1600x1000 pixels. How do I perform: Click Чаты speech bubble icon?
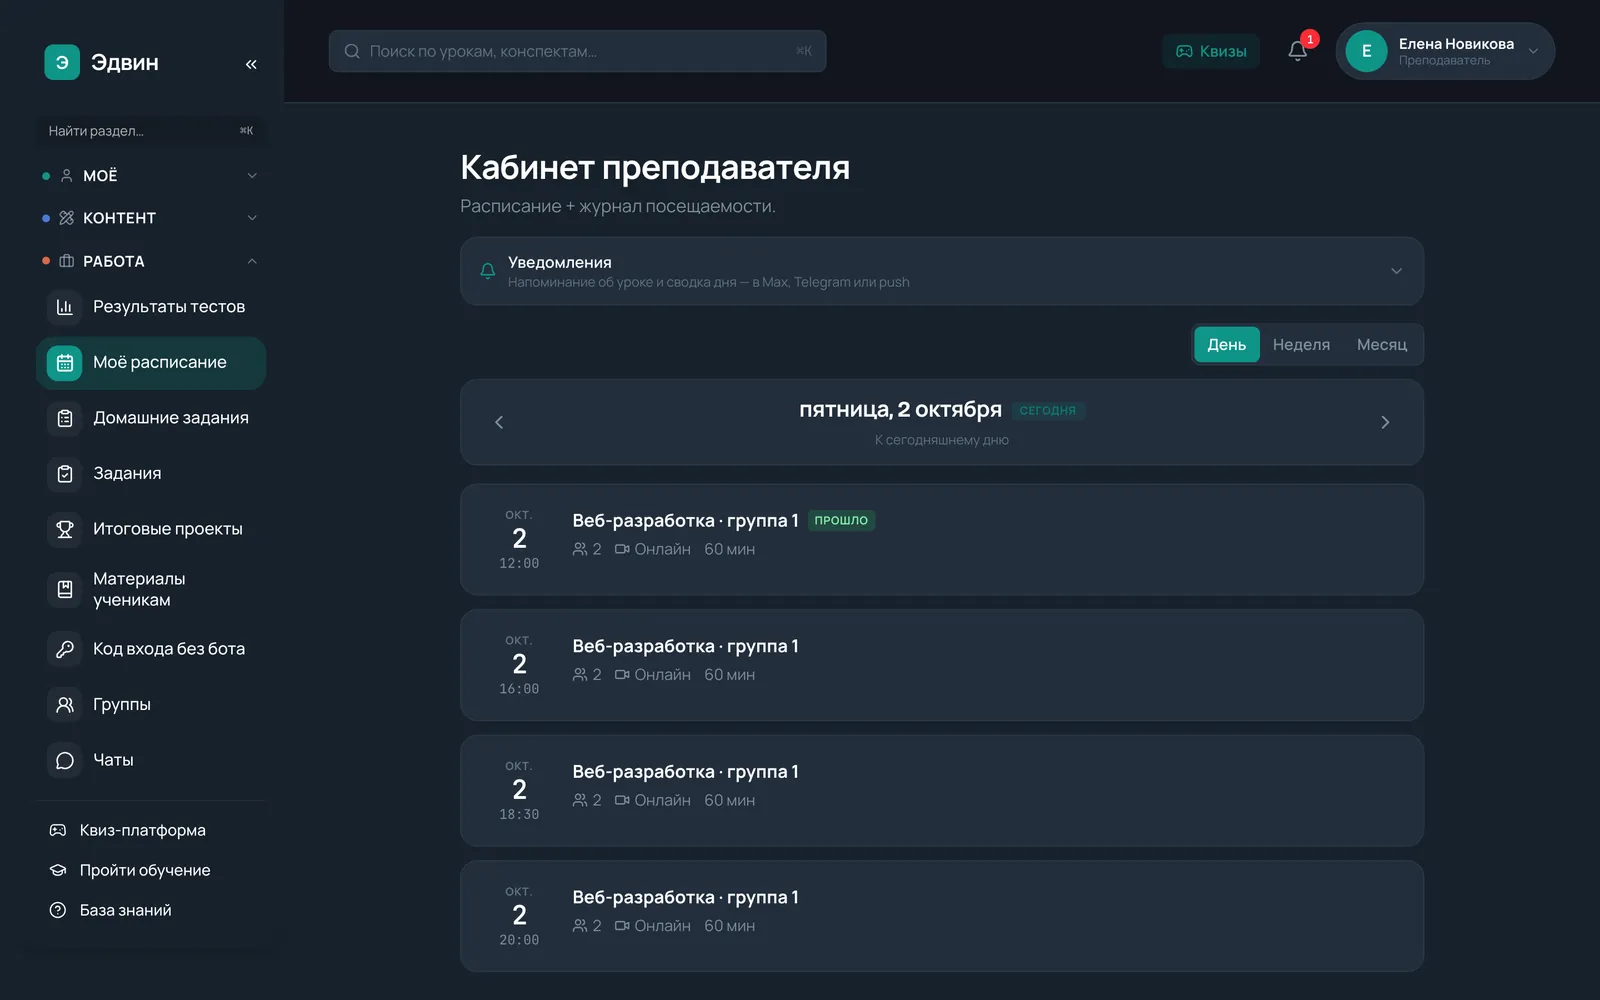click(65, 760)
